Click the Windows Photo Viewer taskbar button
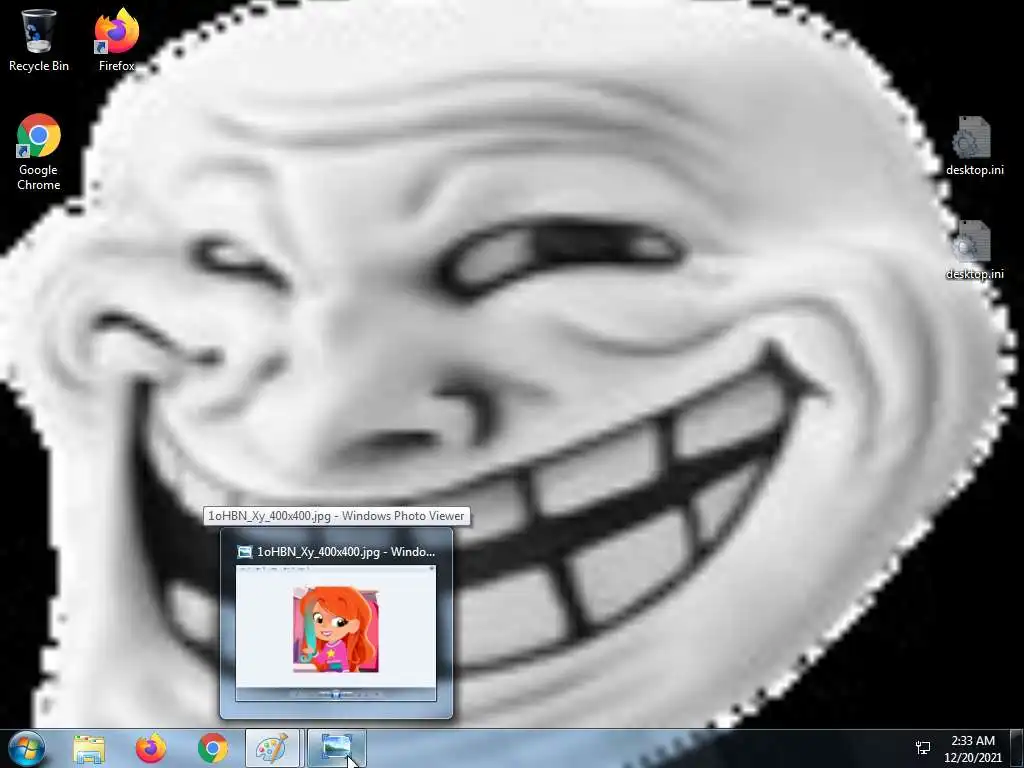Screen dimensions: 1024x768 point(336,748)
